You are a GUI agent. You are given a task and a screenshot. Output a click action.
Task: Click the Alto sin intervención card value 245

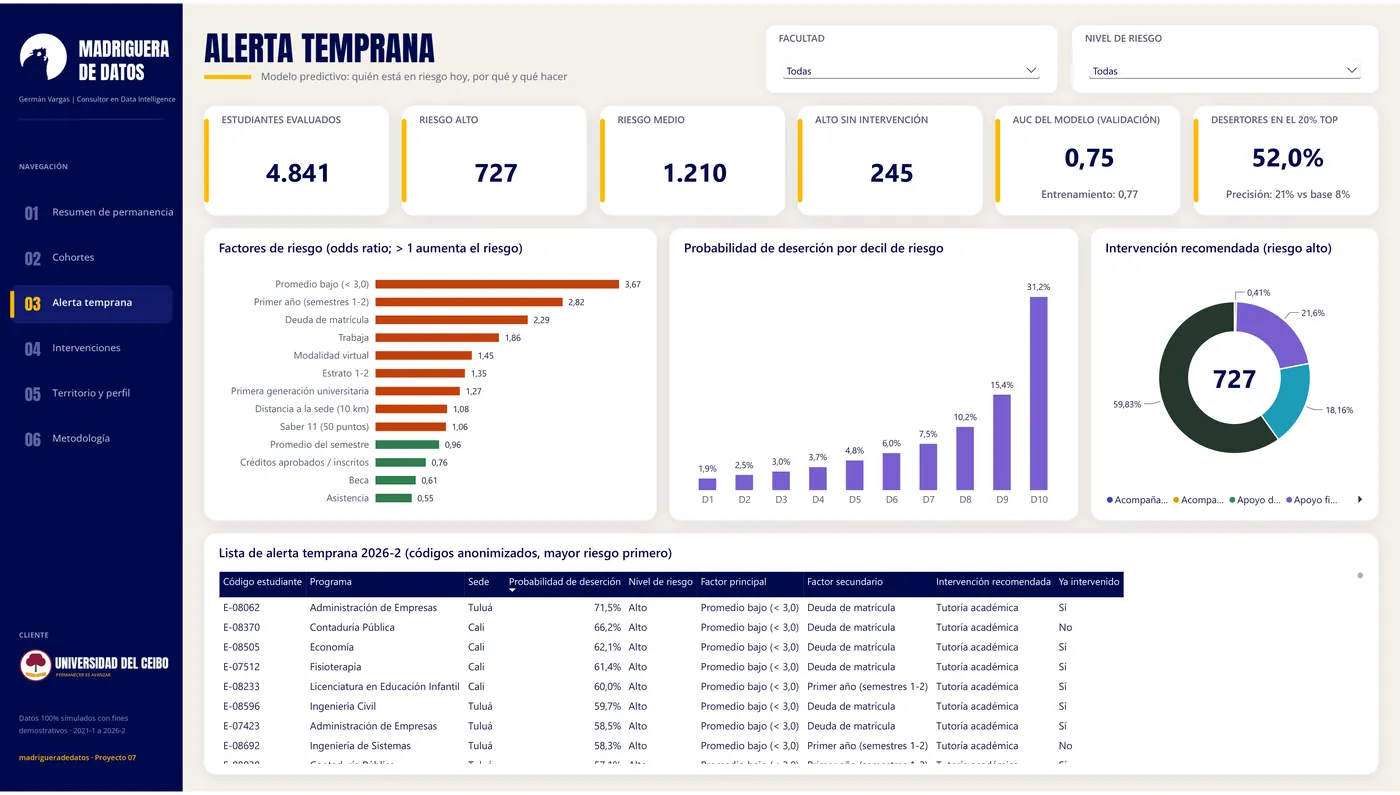tap(891, 173)
